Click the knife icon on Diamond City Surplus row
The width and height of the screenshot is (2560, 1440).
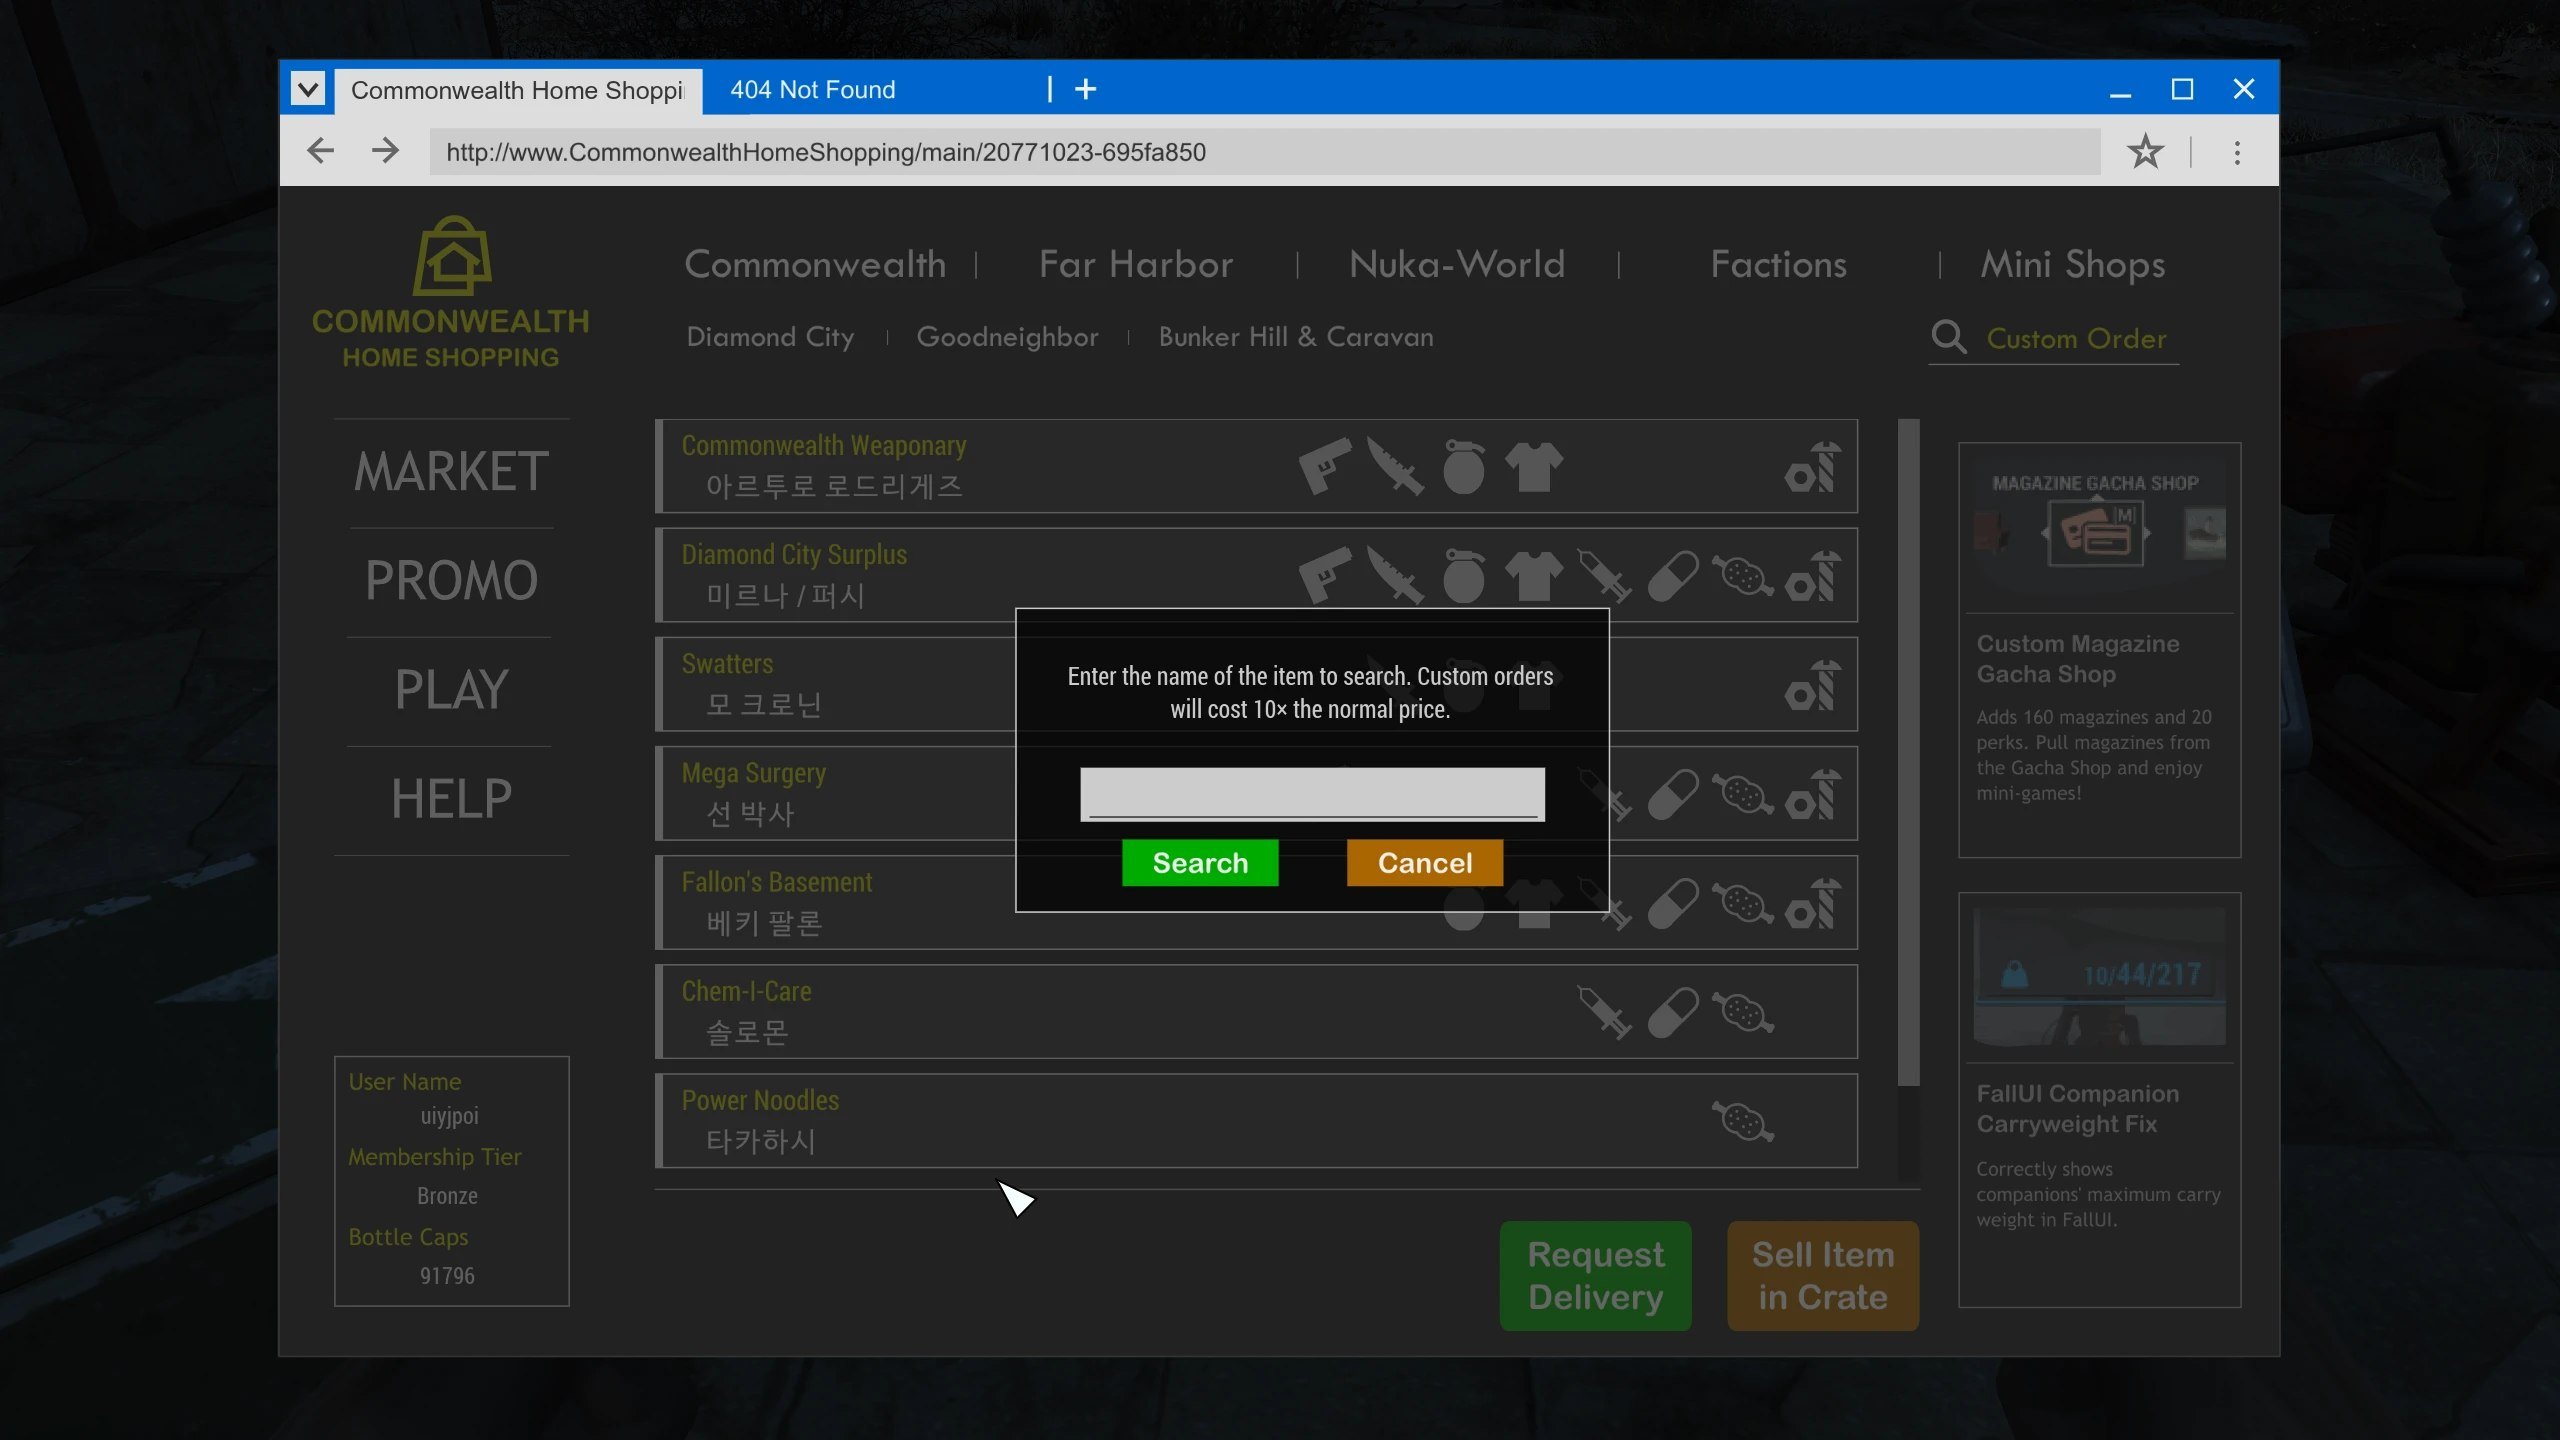coord(1394,575)
